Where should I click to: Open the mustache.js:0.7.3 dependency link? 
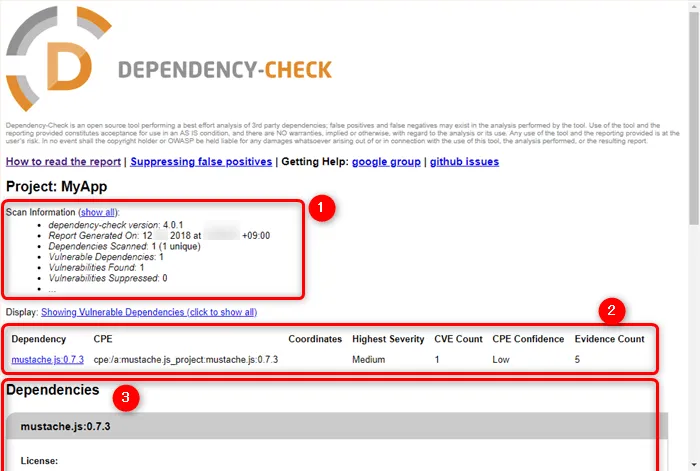45,359
